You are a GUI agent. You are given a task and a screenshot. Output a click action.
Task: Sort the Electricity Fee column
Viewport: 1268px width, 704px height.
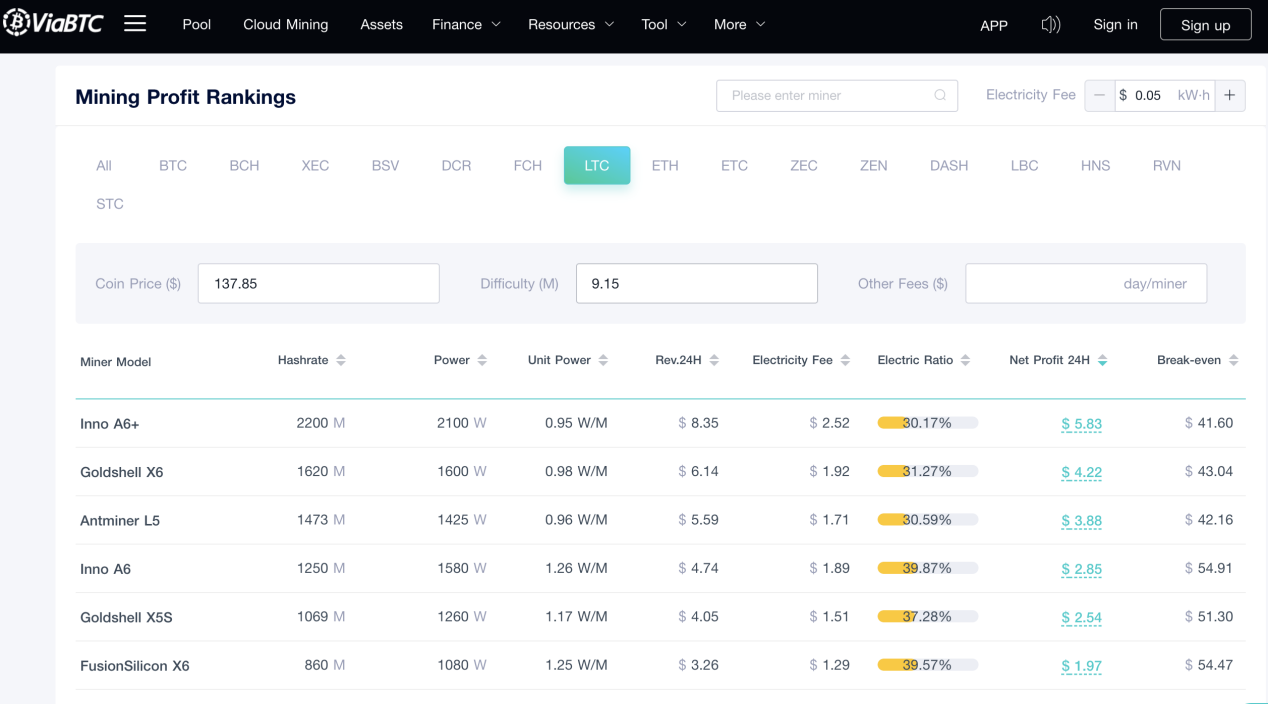pyautogui.click(x=843, y=359)
